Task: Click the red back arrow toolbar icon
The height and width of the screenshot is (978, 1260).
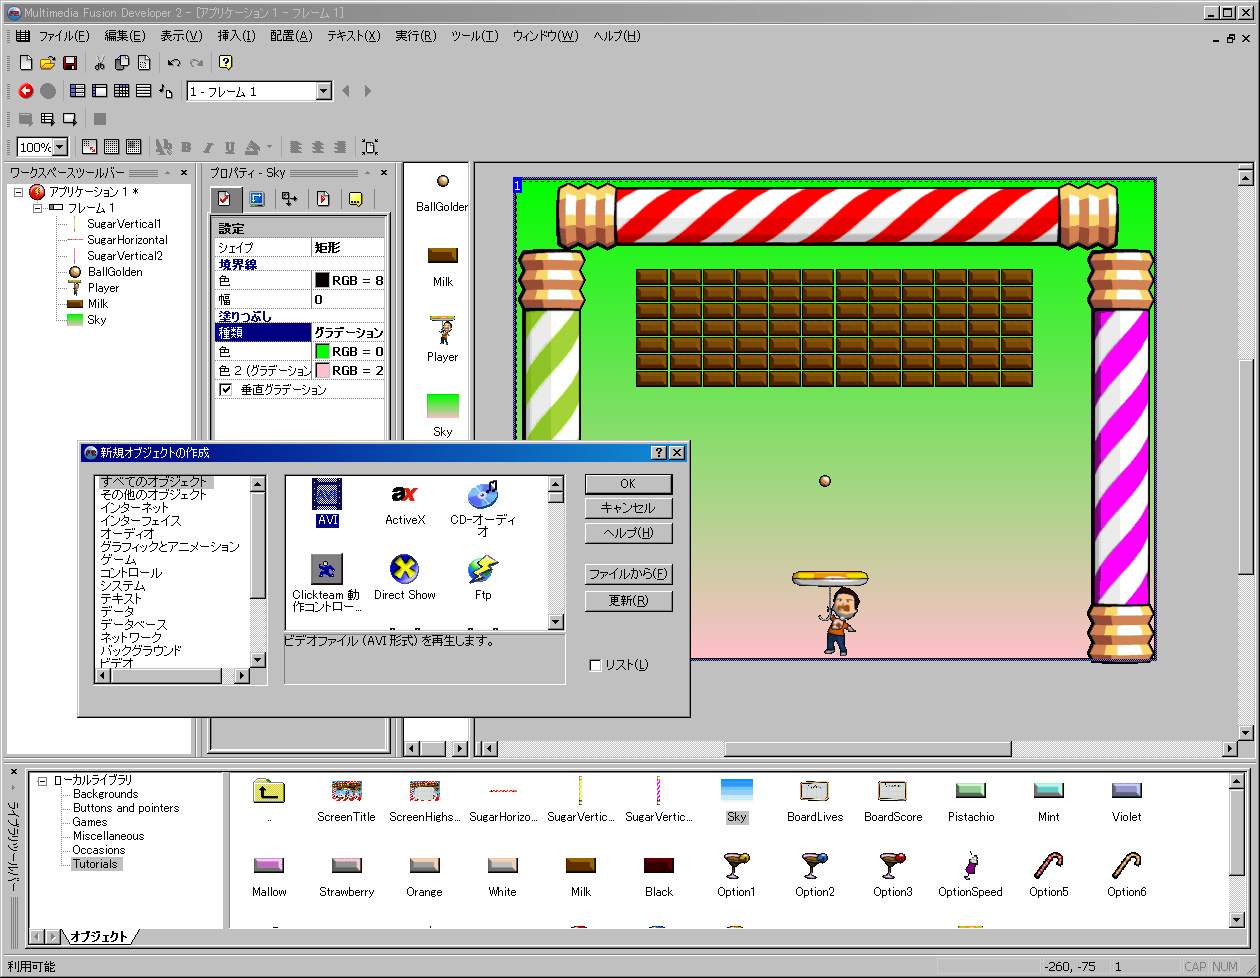Action: pos(26,91)
